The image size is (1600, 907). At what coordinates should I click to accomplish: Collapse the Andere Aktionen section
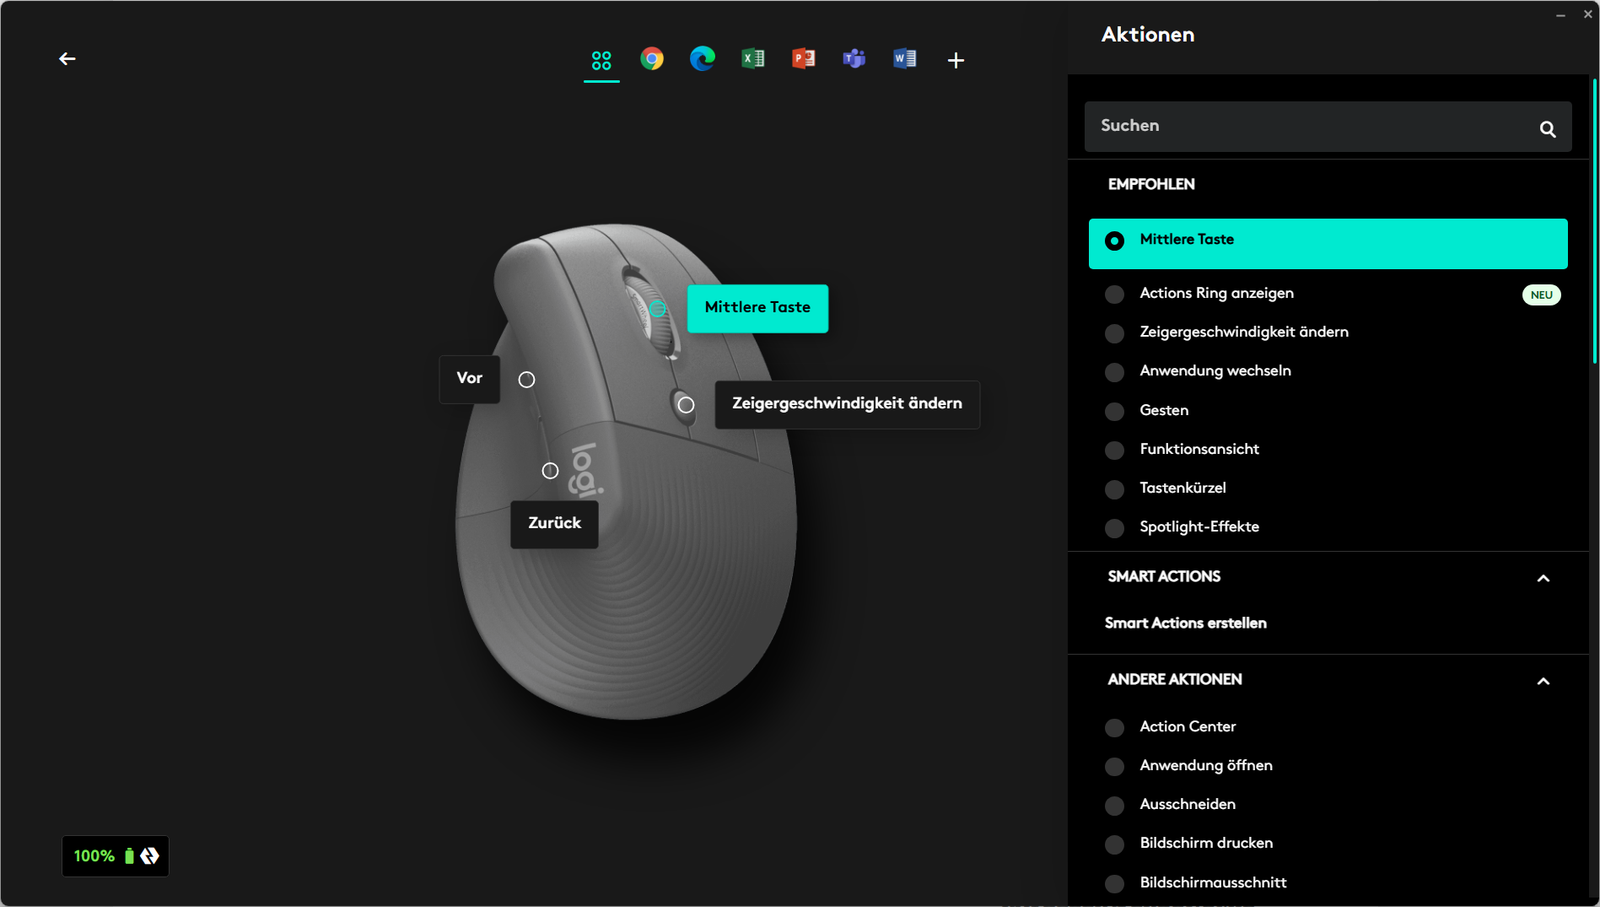click(x=1543, y=681)
